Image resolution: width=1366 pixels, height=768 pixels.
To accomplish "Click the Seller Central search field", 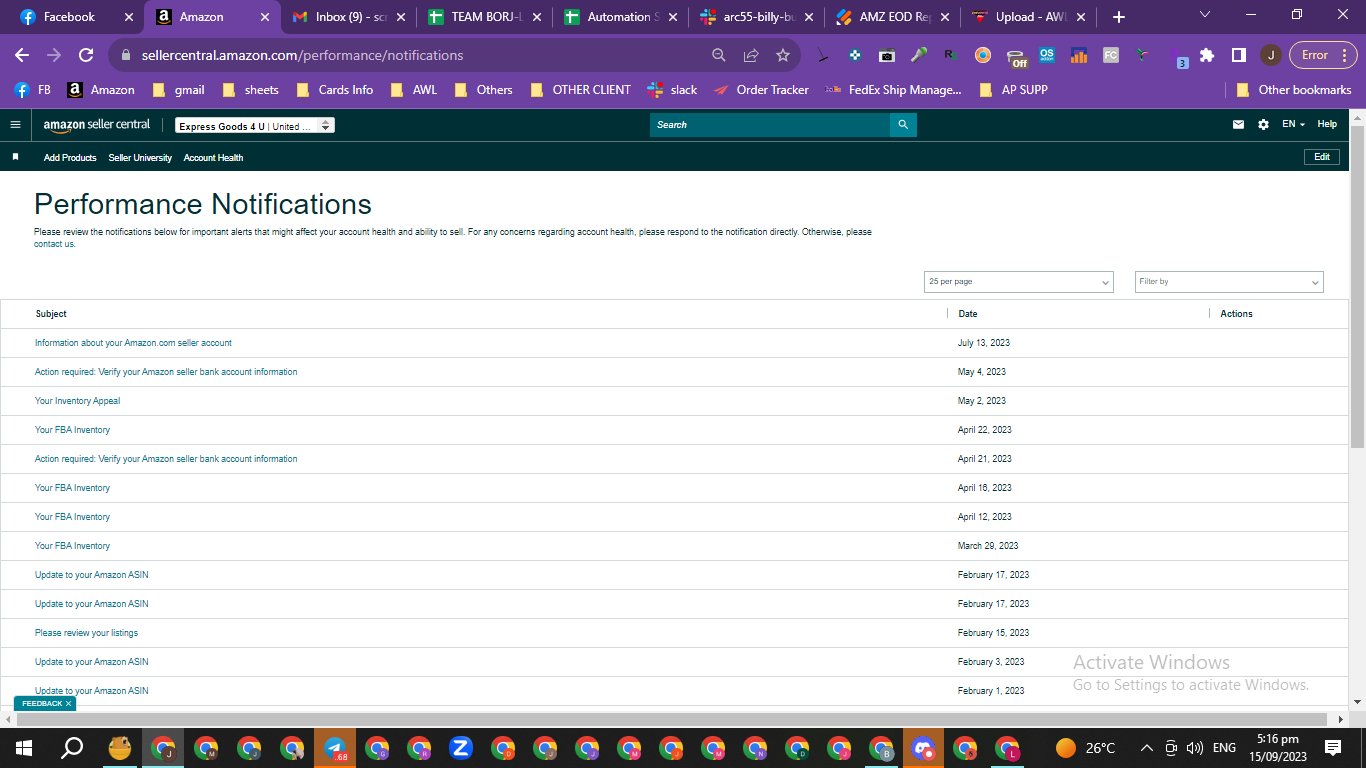I will click(x=769, y=125).
